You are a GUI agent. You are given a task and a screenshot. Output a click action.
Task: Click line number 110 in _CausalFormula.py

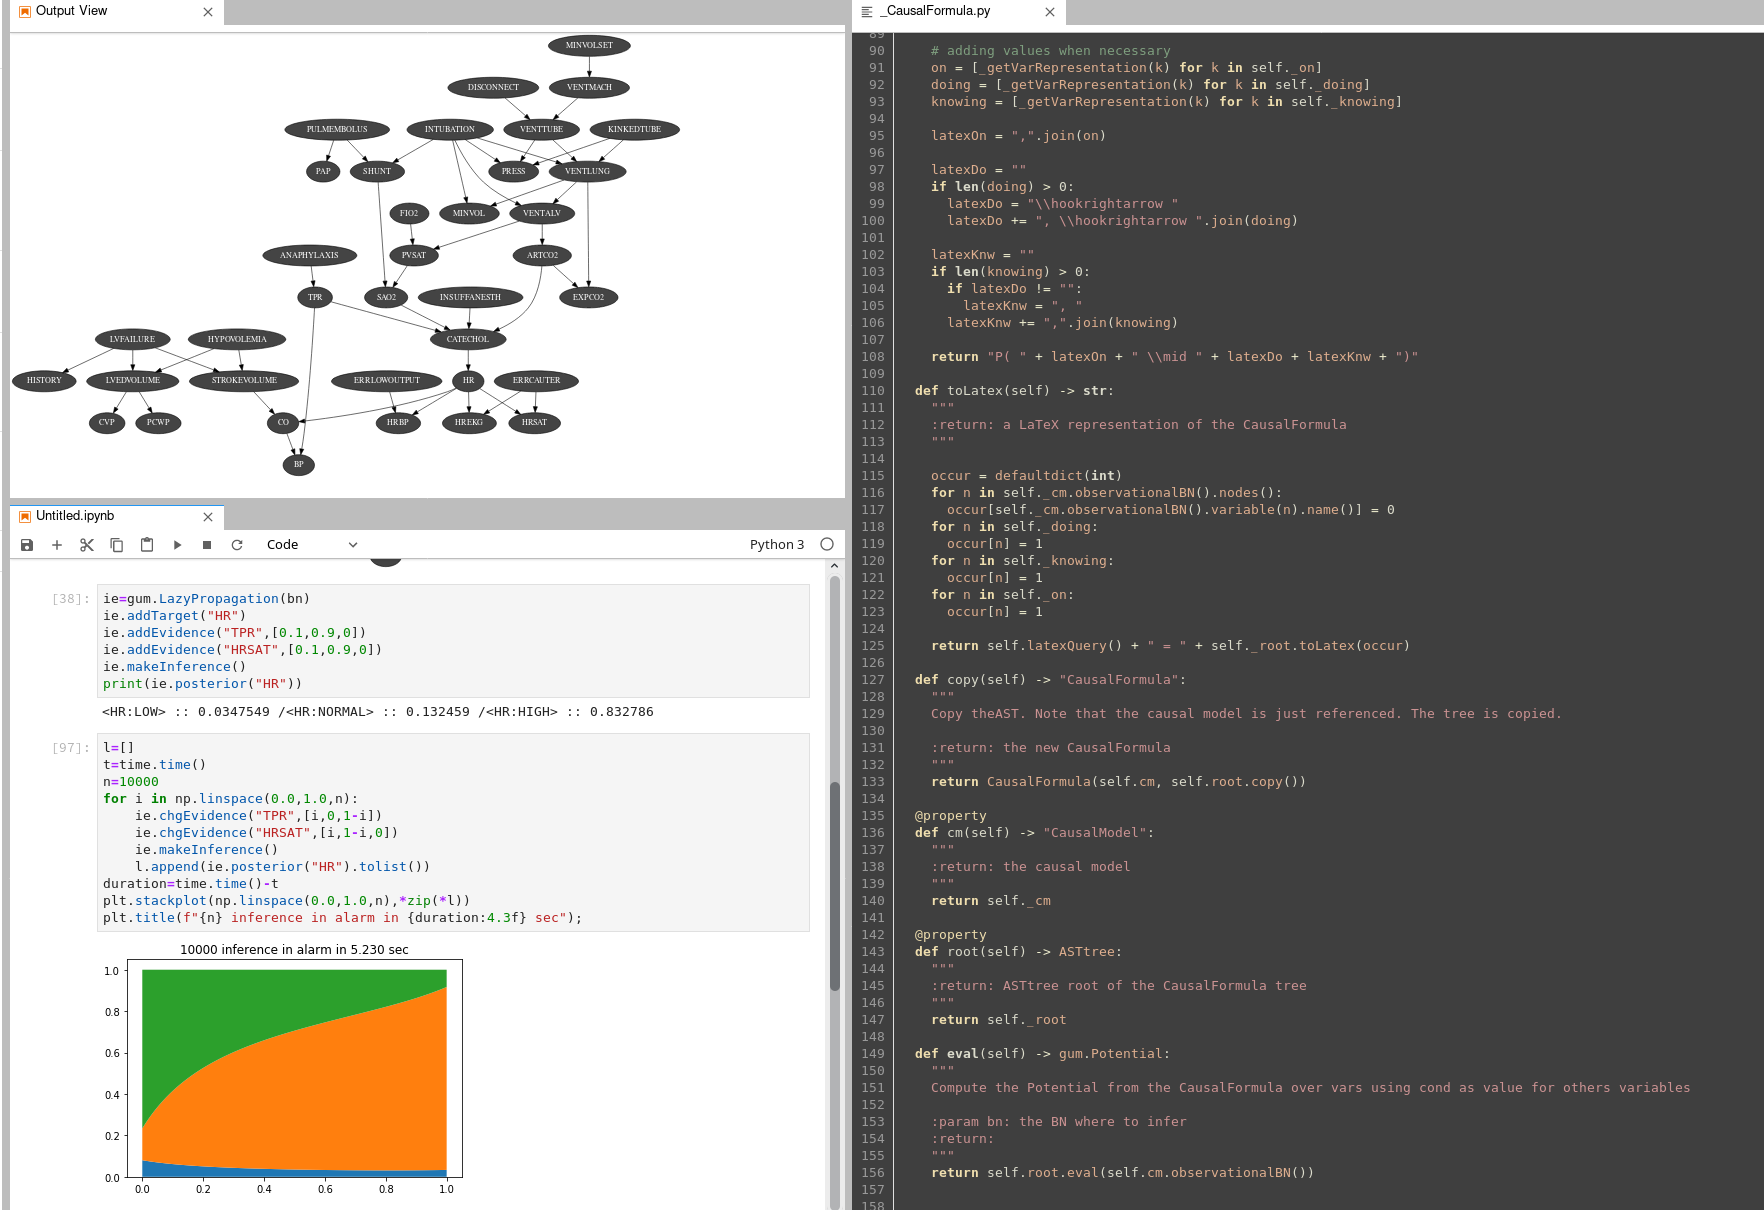(x=872, y=390)
